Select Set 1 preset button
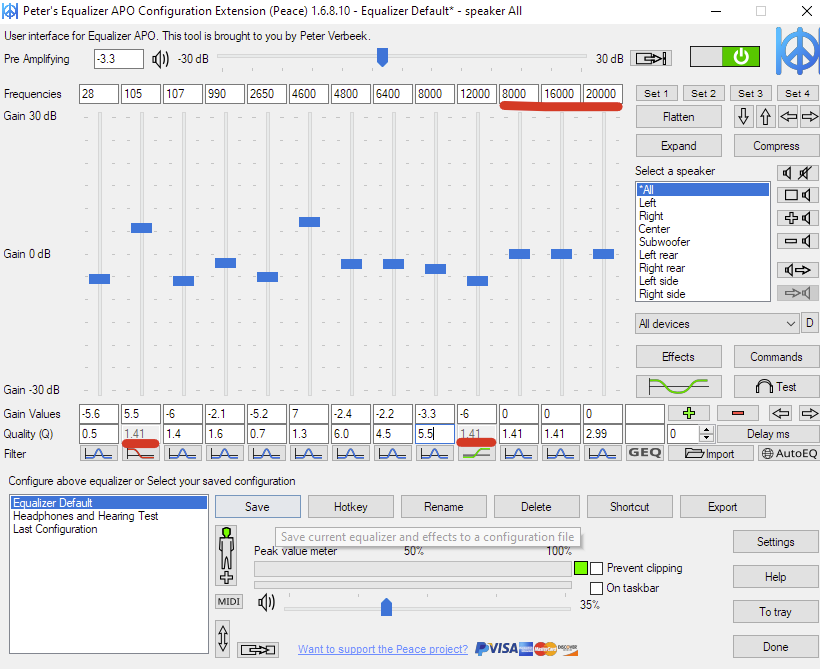This screenshot has width=820, height=669. [656, 94]
